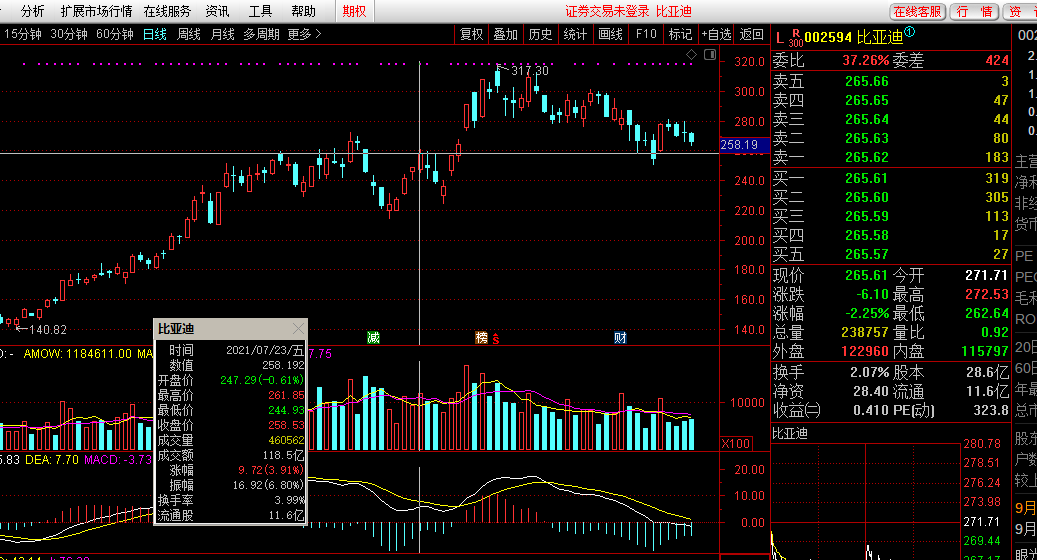Image resolution: width=1037 pixels, height=560 pixels.
Task: Click the green 减 marker on chart
Action: (x=374, y=338)
